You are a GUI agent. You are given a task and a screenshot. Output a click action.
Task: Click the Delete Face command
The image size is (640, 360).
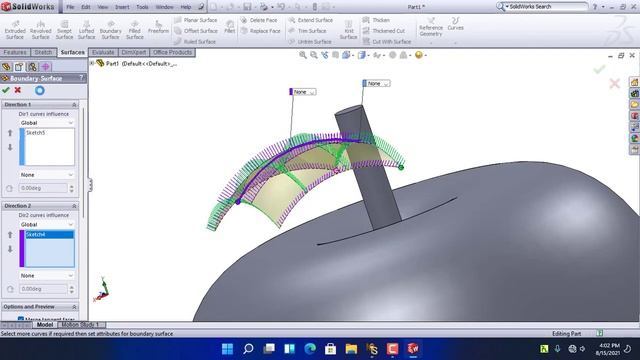click(259, 20)
